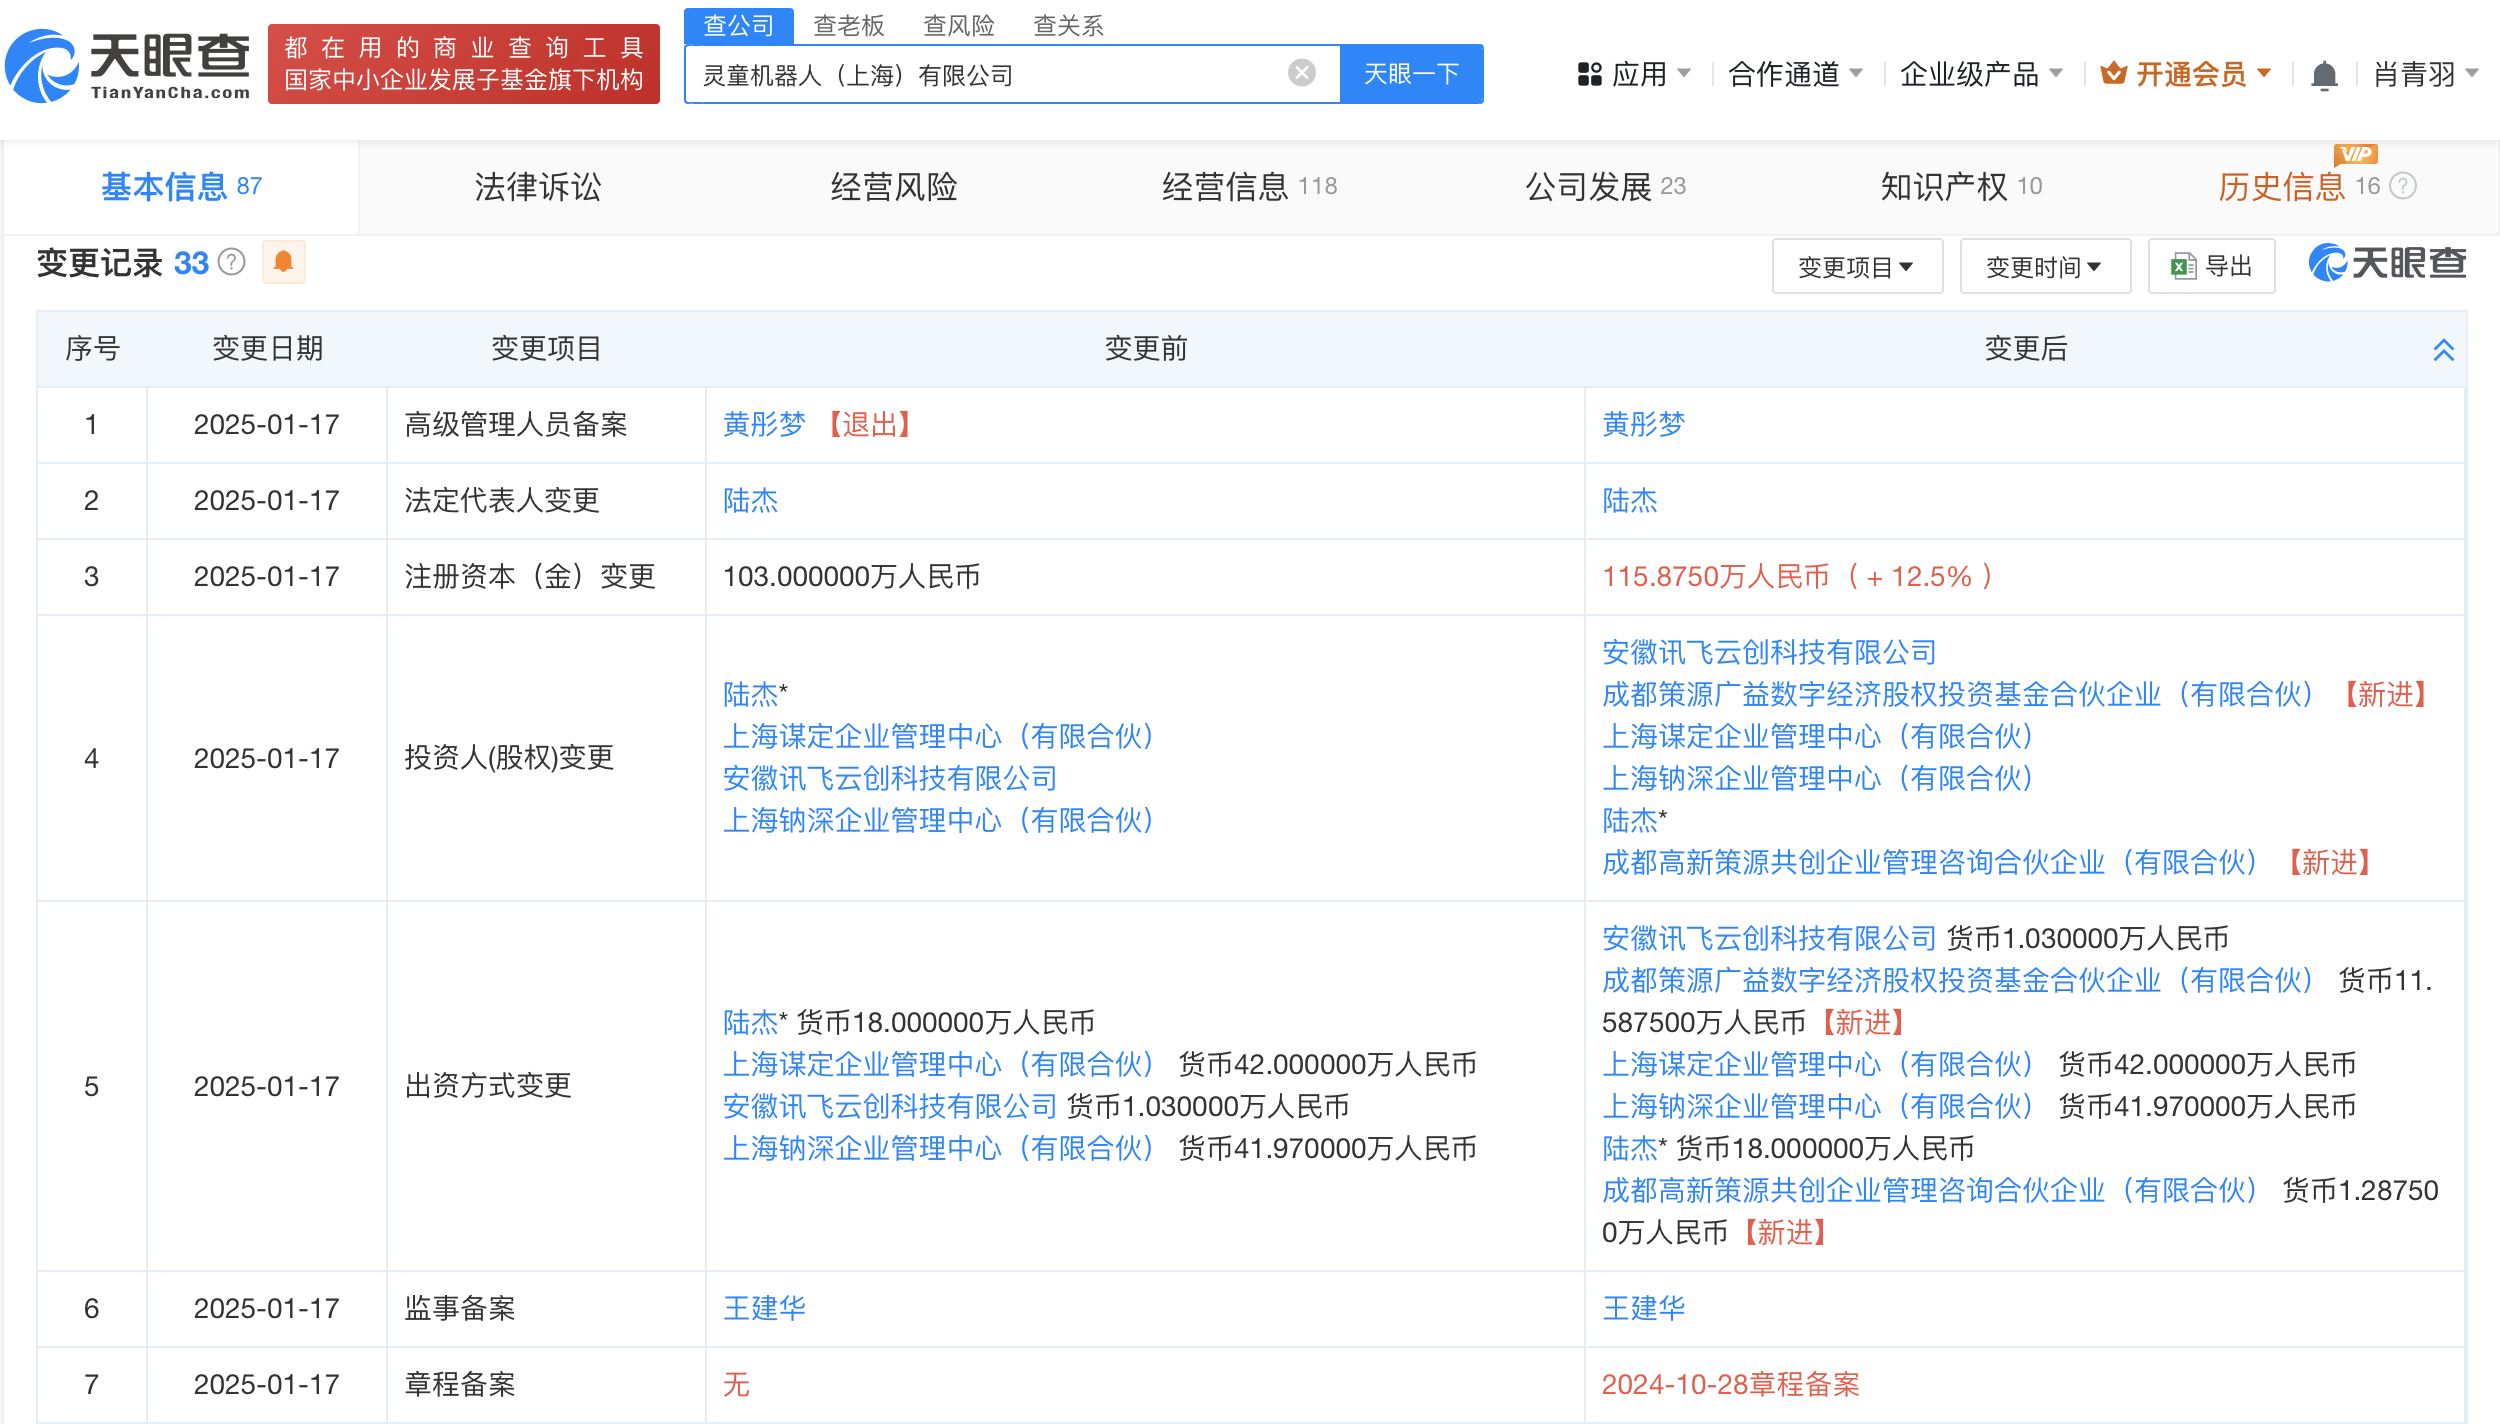Screen dimensions: 2500x1424
Task: Open notifications bell icon in header
Action: [2324, 75]
